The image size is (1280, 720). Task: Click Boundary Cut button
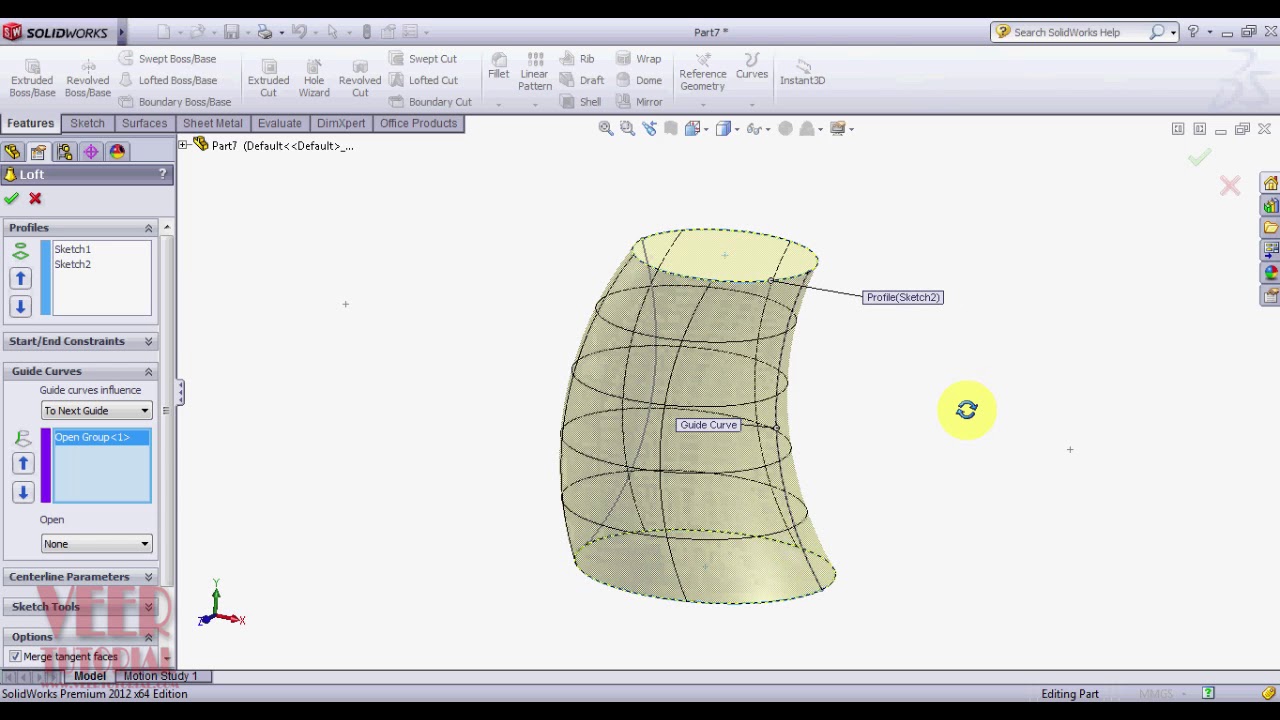tap(430, 102)
